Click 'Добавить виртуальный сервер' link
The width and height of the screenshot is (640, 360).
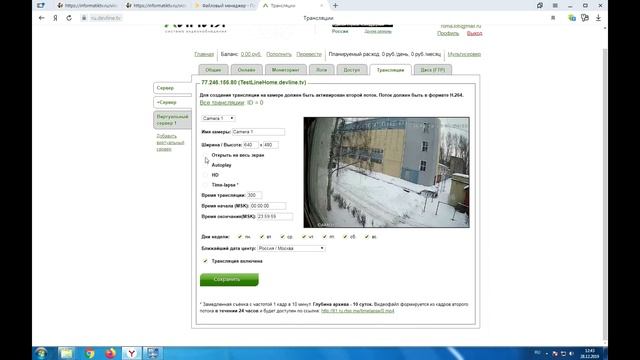click(170, 143)
